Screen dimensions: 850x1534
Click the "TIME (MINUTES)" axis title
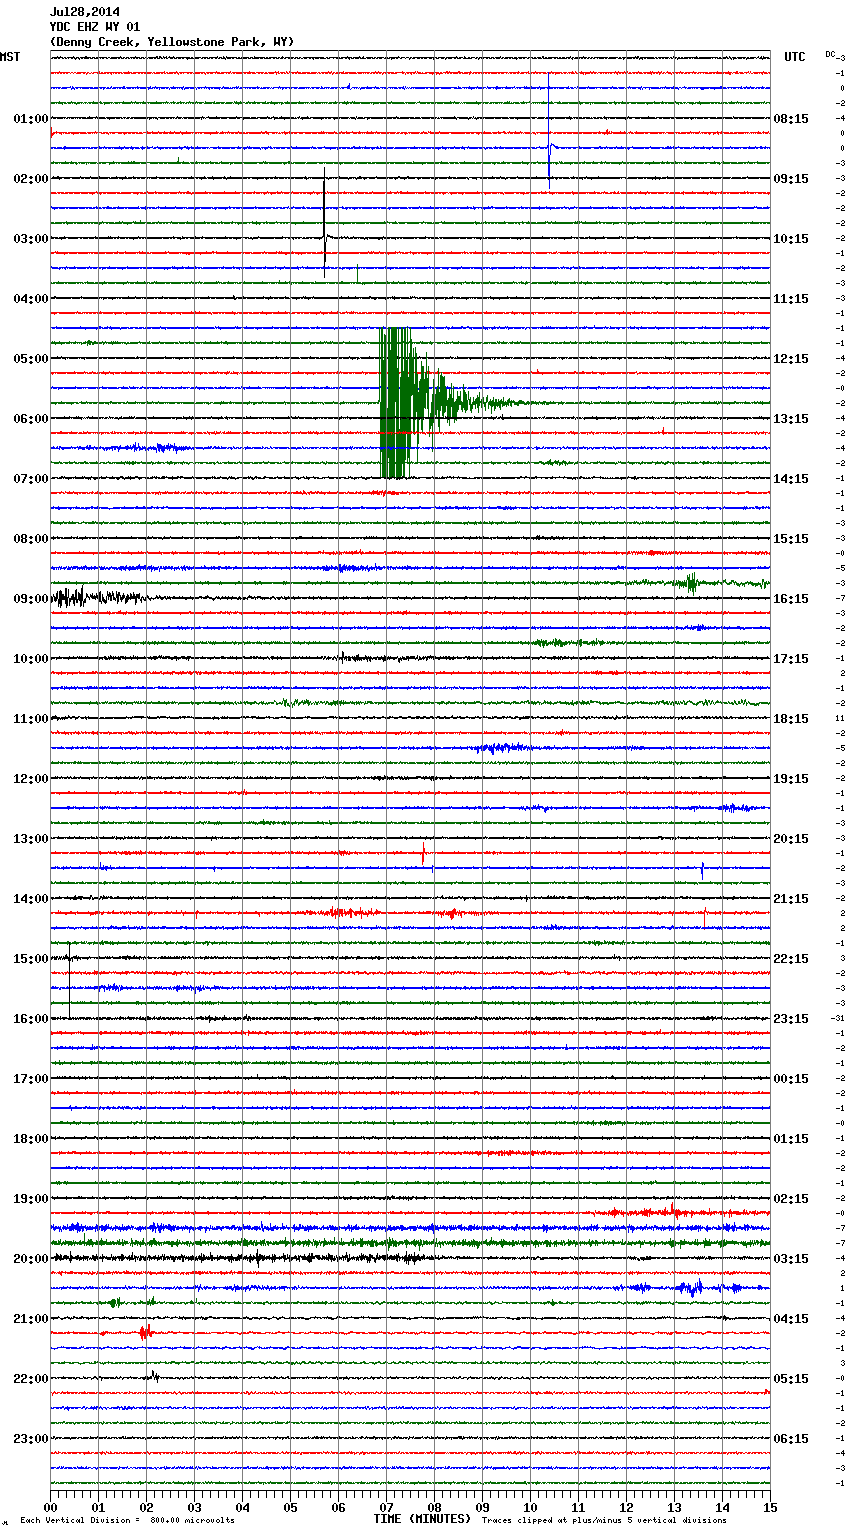coord(422,1519)
